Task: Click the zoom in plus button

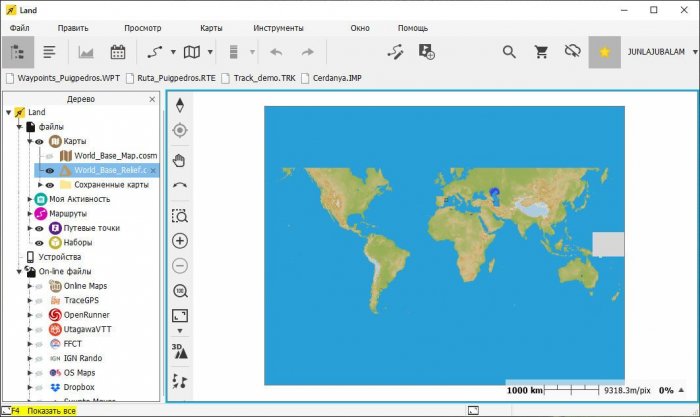Action: 180,241
